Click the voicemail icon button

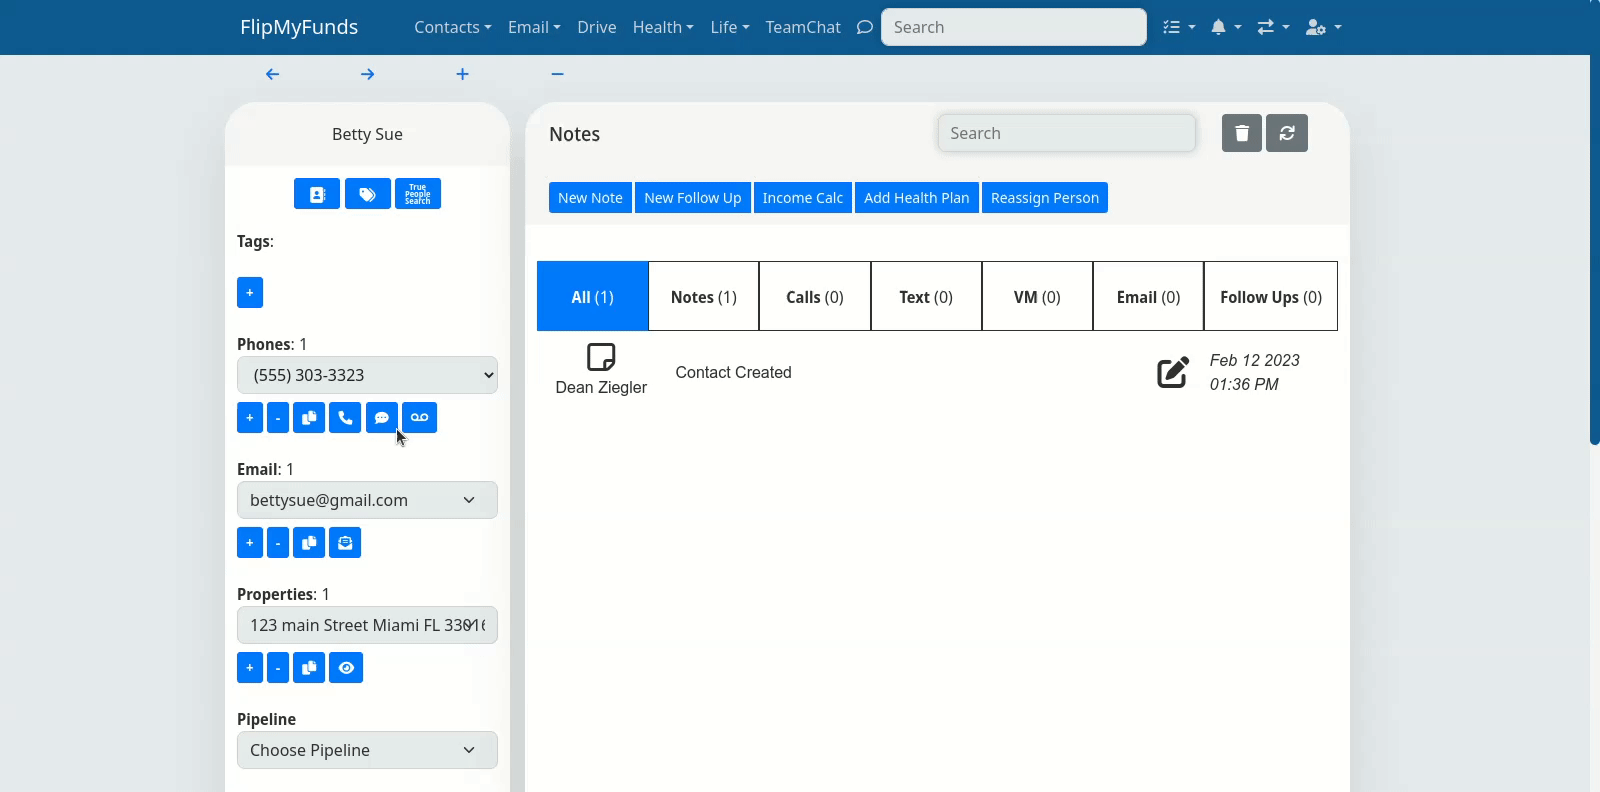point(419,418)
